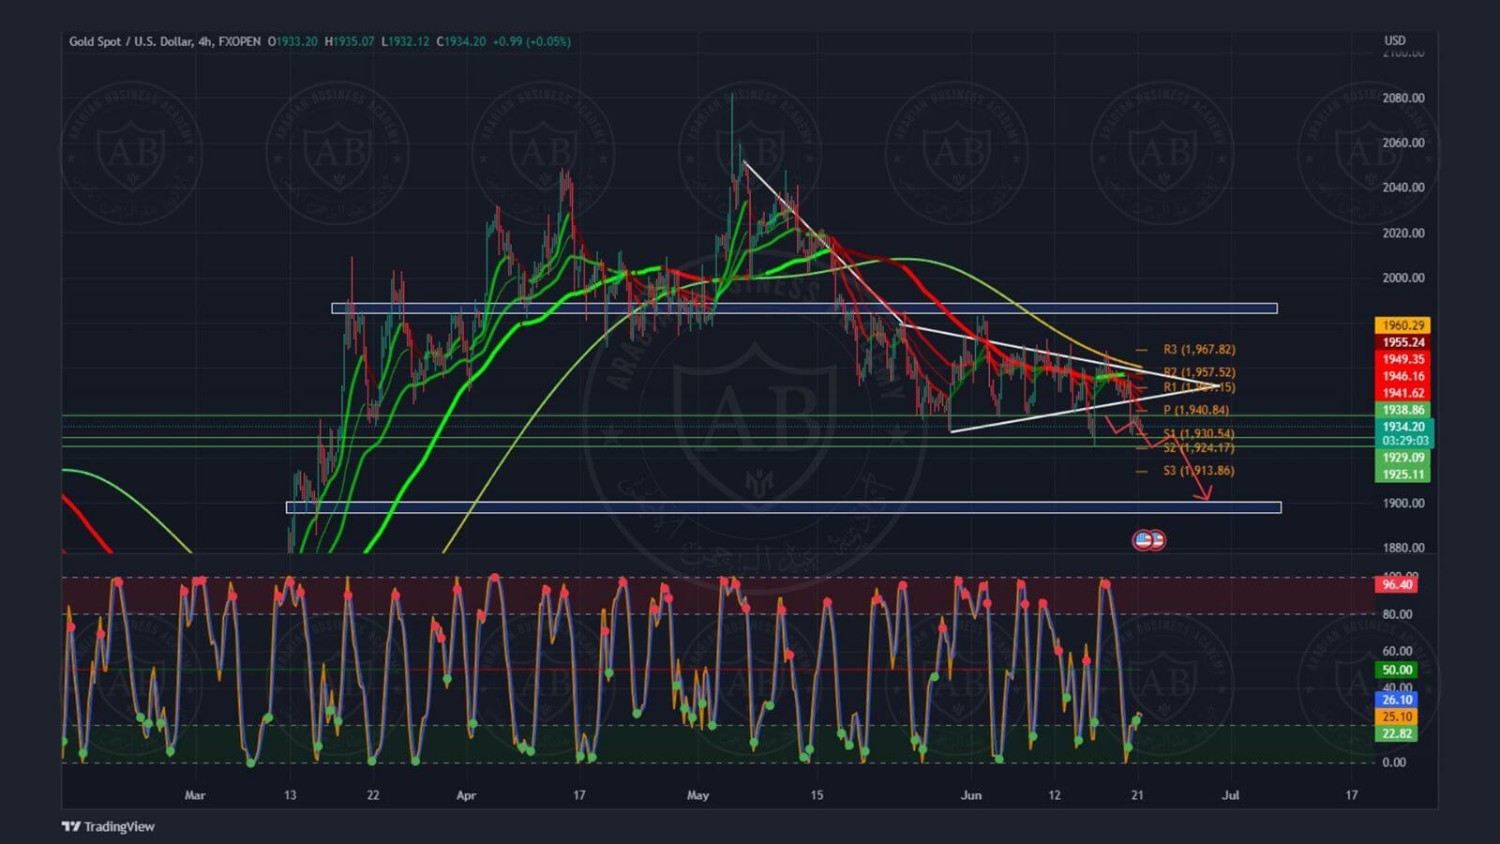Image resolution: width=1500 pixels, height=844 pixels.
Task: Click the 2080.00 price axis label
Action: 1403,98
